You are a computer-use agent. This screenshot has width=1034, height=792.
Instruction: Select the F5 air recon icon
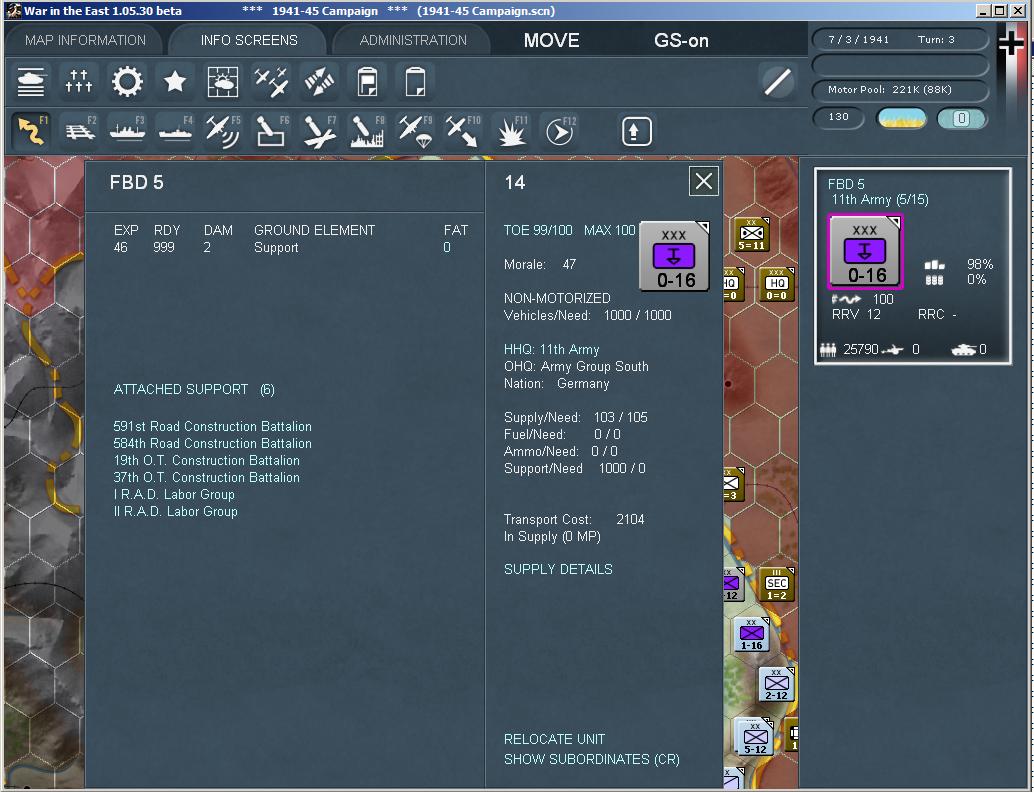tap(223, 131)
